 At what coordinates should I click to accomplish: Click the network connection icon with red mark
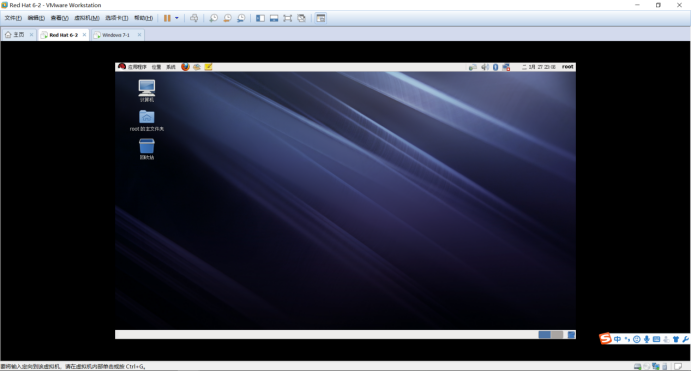click(506, 67)
